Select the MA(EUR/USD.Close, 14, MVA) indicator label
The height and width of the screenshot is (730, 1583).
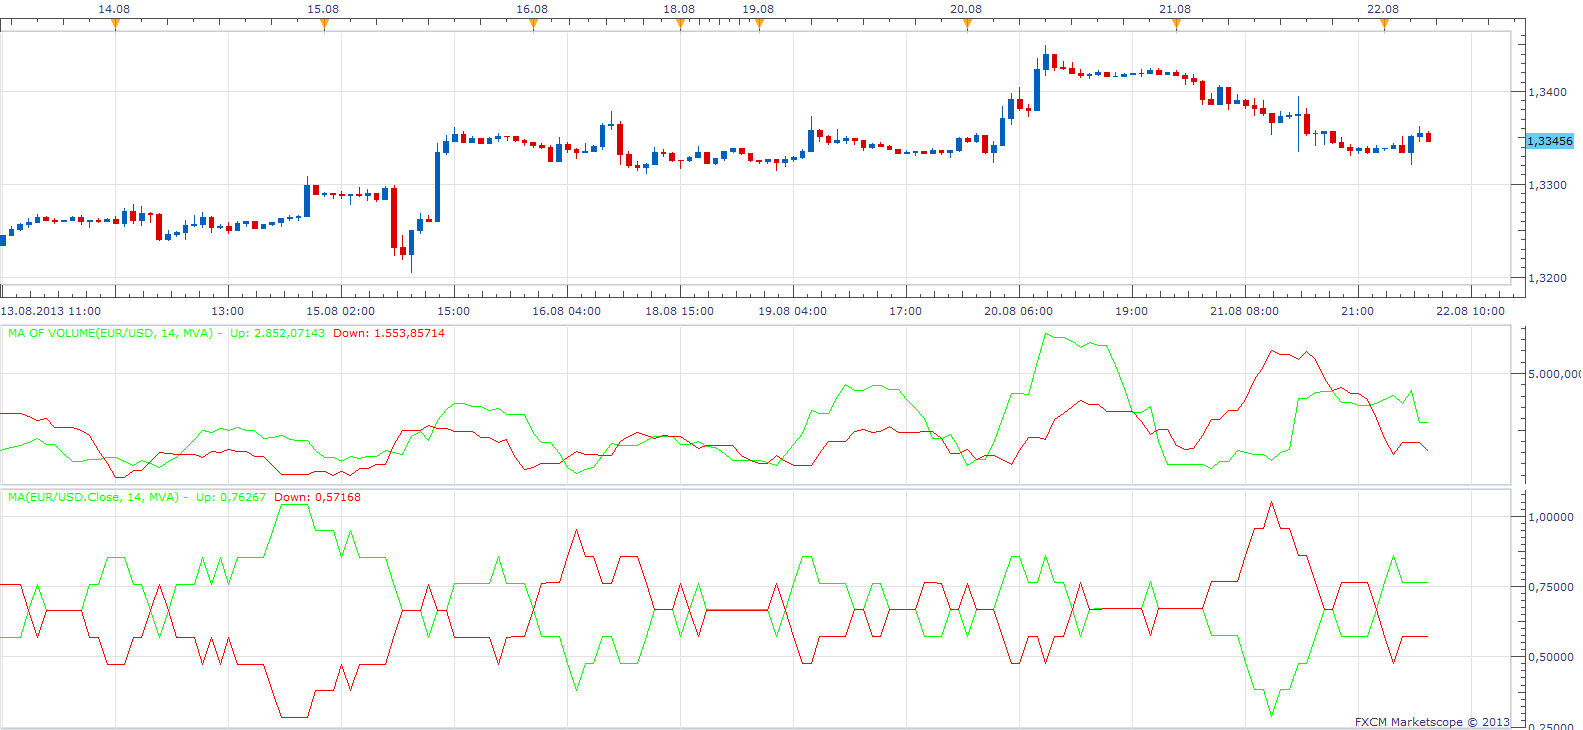[93, 497]
